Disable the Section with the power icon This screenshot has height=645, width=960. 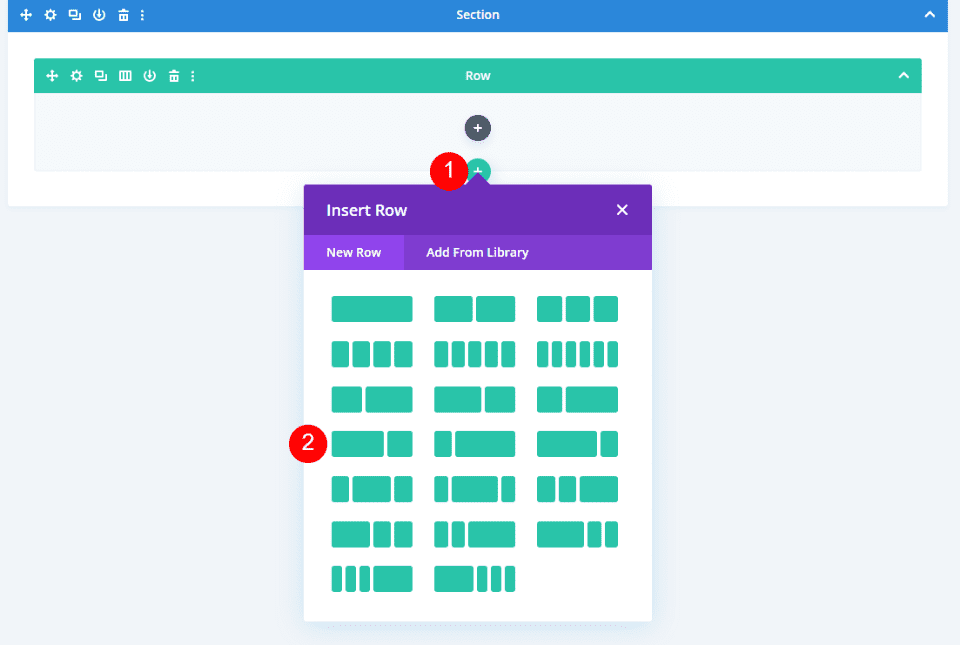97,15
